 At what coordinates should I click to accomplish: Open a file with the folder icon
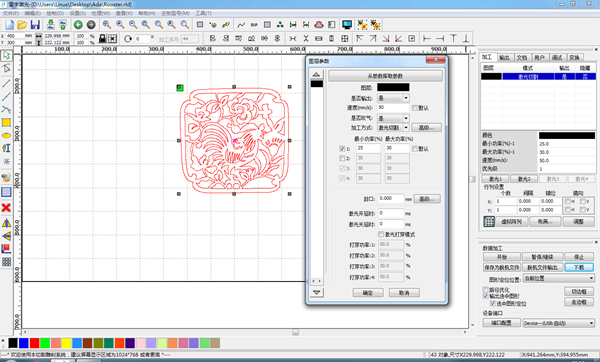[x=22, y=25]
